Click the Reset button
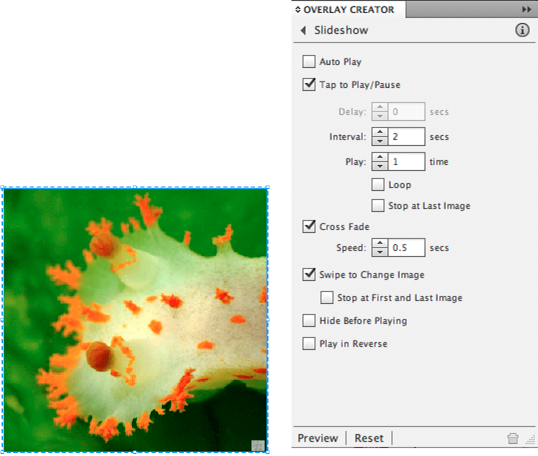The width and height of the screenshot is (538, 456). point(369,438)
